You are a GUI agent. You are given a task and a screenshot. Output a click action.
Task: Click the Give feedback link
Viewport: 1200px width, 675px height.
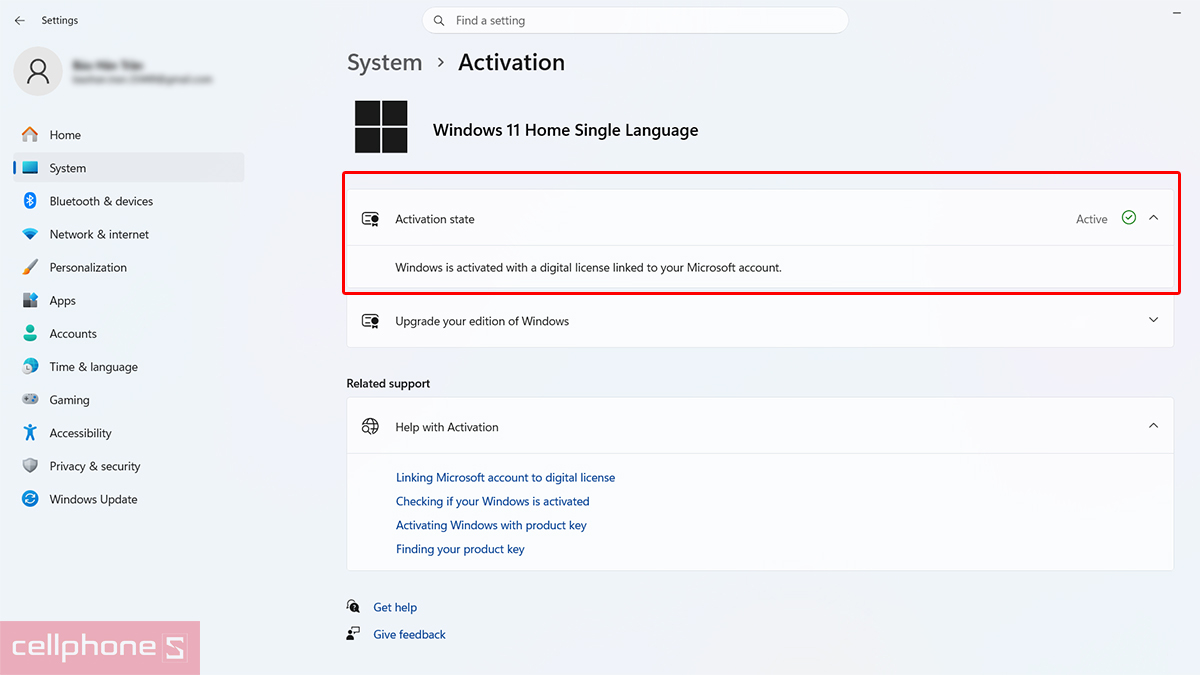[x=409, y=634]
